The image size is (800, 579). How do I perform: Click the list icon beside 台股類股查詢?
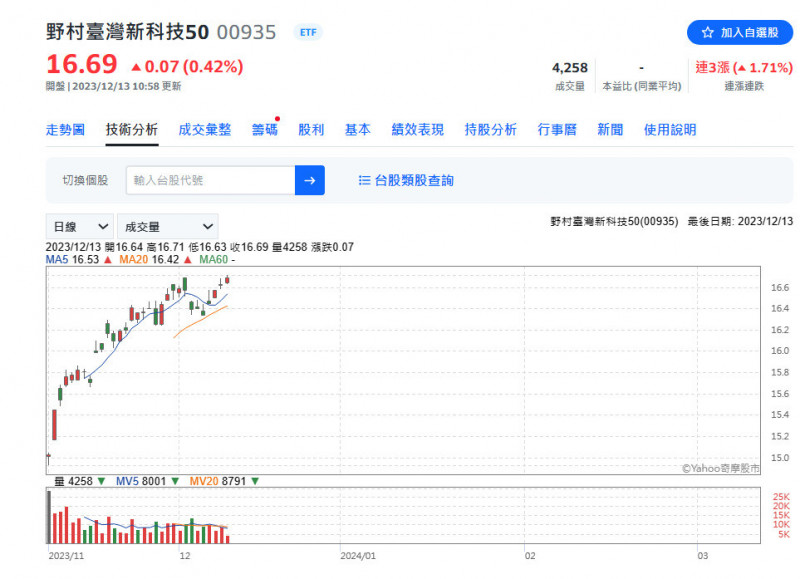[x=364, y=181]
